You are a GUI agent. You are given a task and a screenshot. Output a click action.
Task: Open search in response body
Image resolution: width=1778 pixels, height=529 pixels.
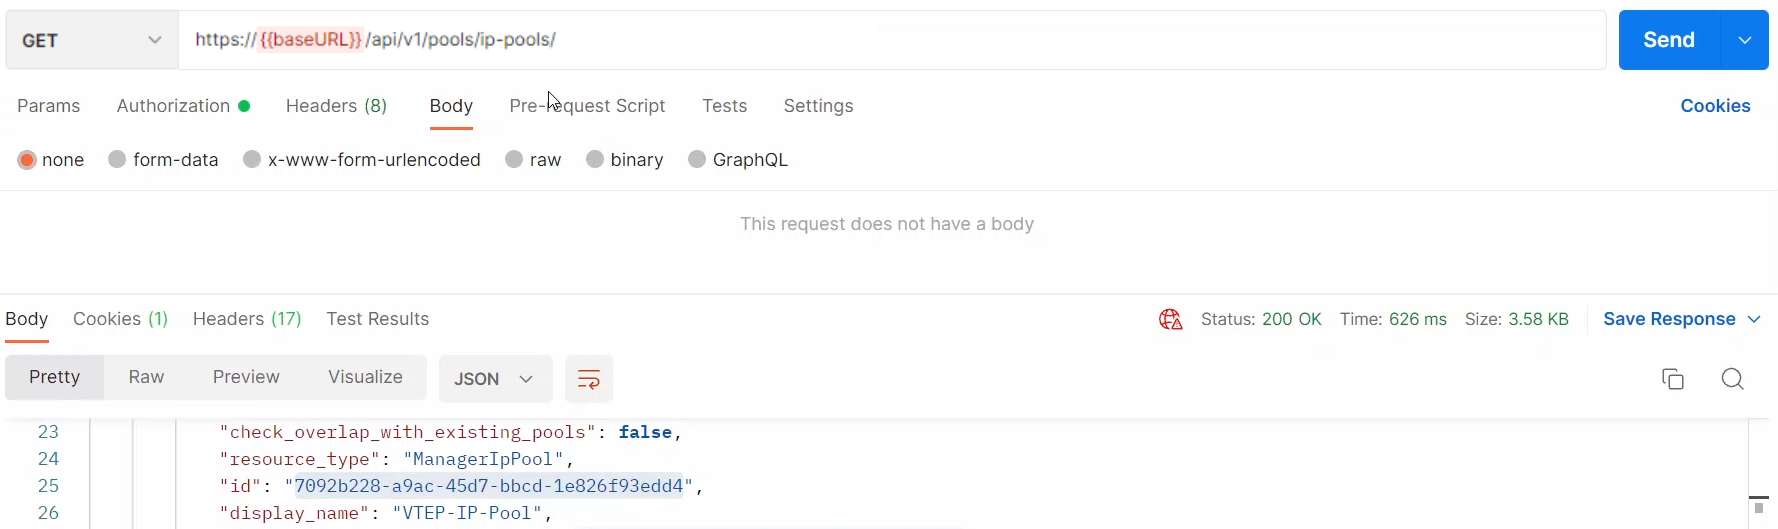1733,379
